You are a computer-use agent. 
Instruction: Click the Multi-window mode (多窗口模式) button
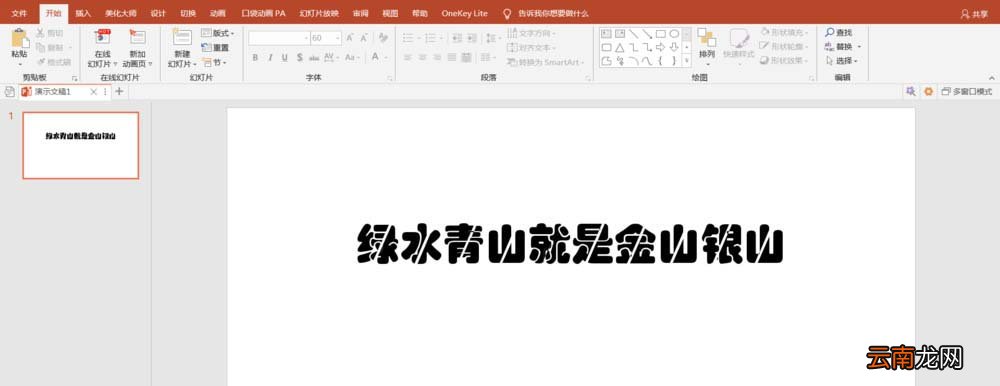[x=967, y=92]
